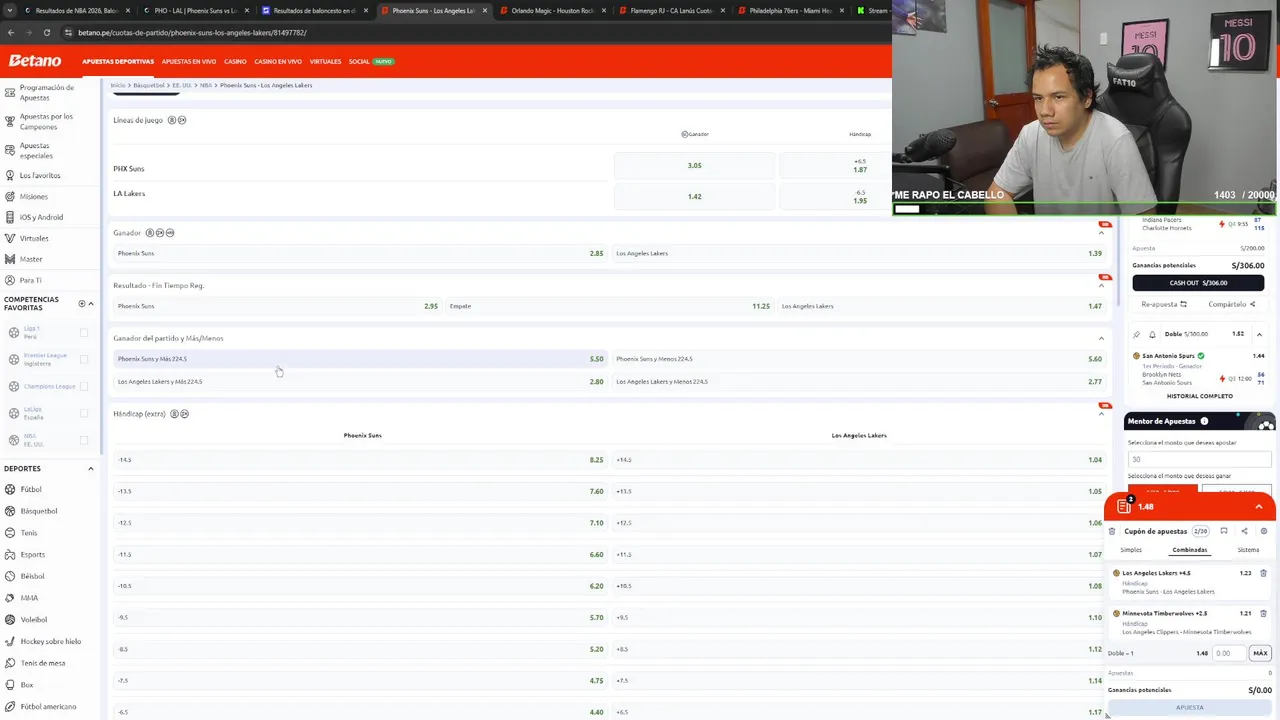This screenshot has width=1280, height=720.
Task: Open Master sidebar icon
Action: point(10,259)
